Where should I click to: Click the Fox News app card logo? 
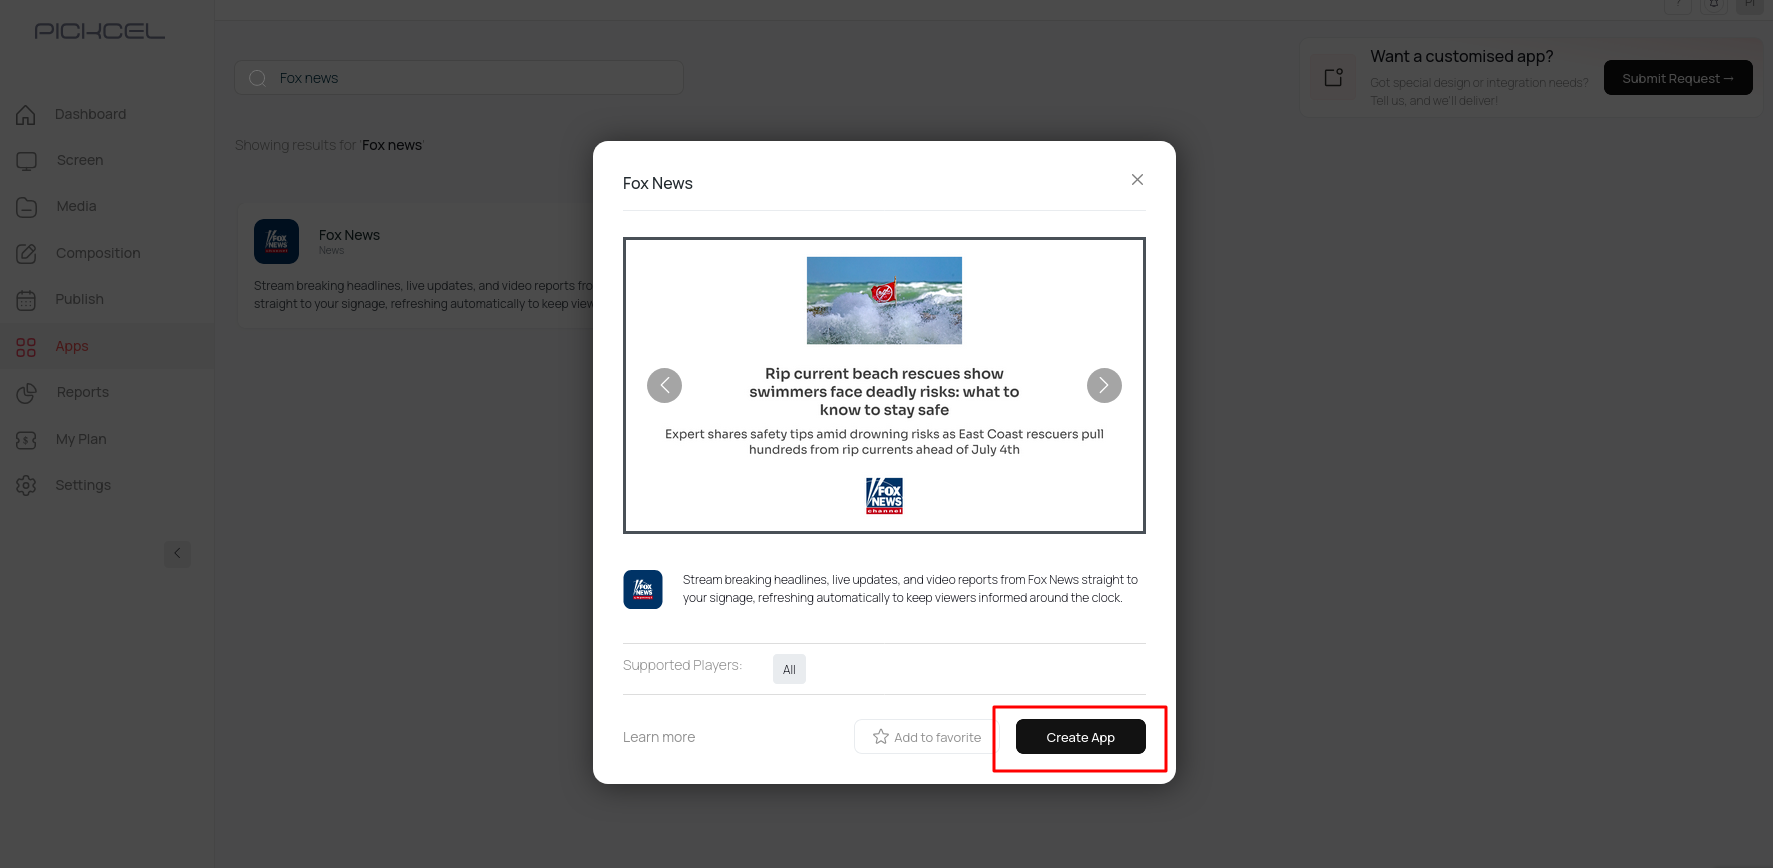[276, 241]
